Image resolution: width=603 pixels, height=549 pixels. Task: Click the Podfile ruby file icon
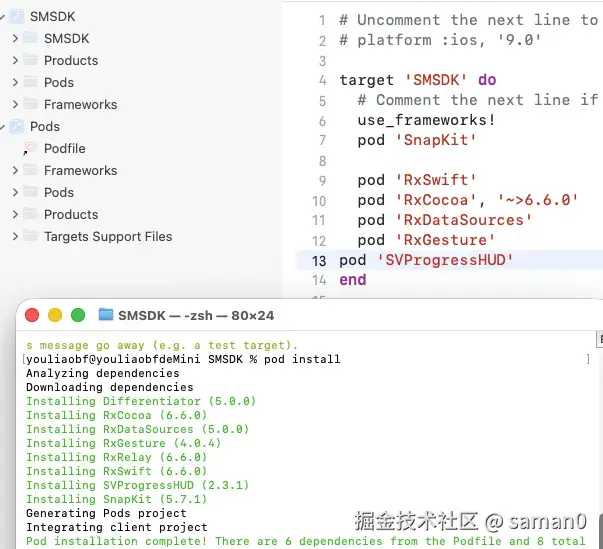30,148
